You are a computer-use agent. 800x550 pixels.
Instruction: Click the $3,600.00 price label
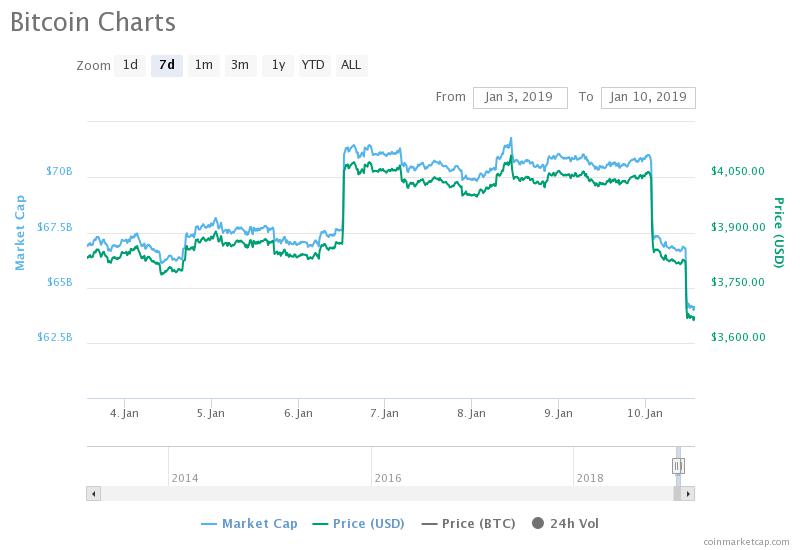coord(738,337)
